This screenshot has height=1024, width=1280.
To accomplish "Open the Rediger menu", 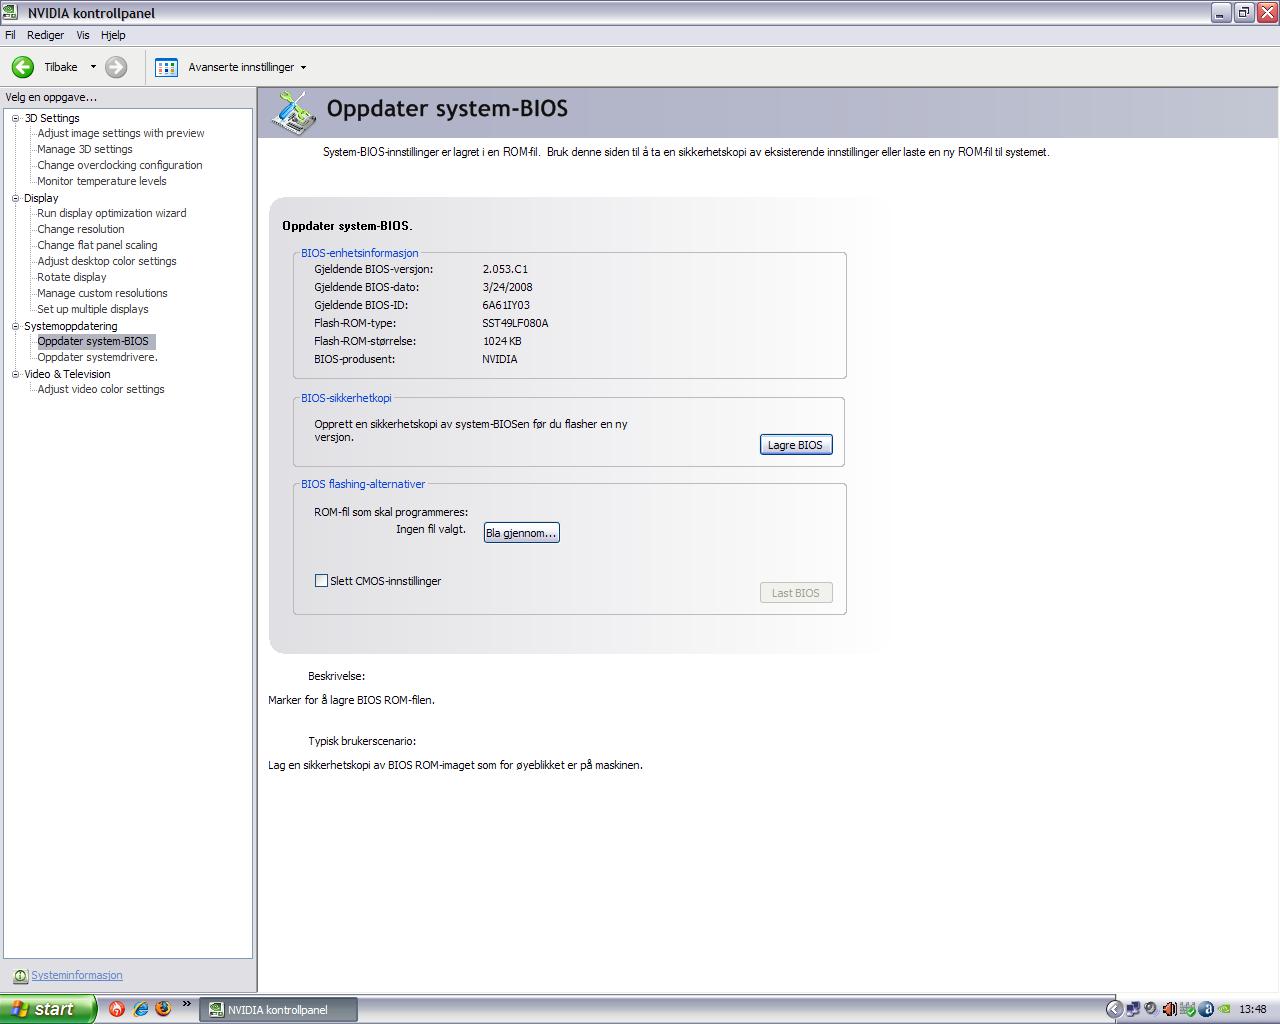I will point(45,35).
